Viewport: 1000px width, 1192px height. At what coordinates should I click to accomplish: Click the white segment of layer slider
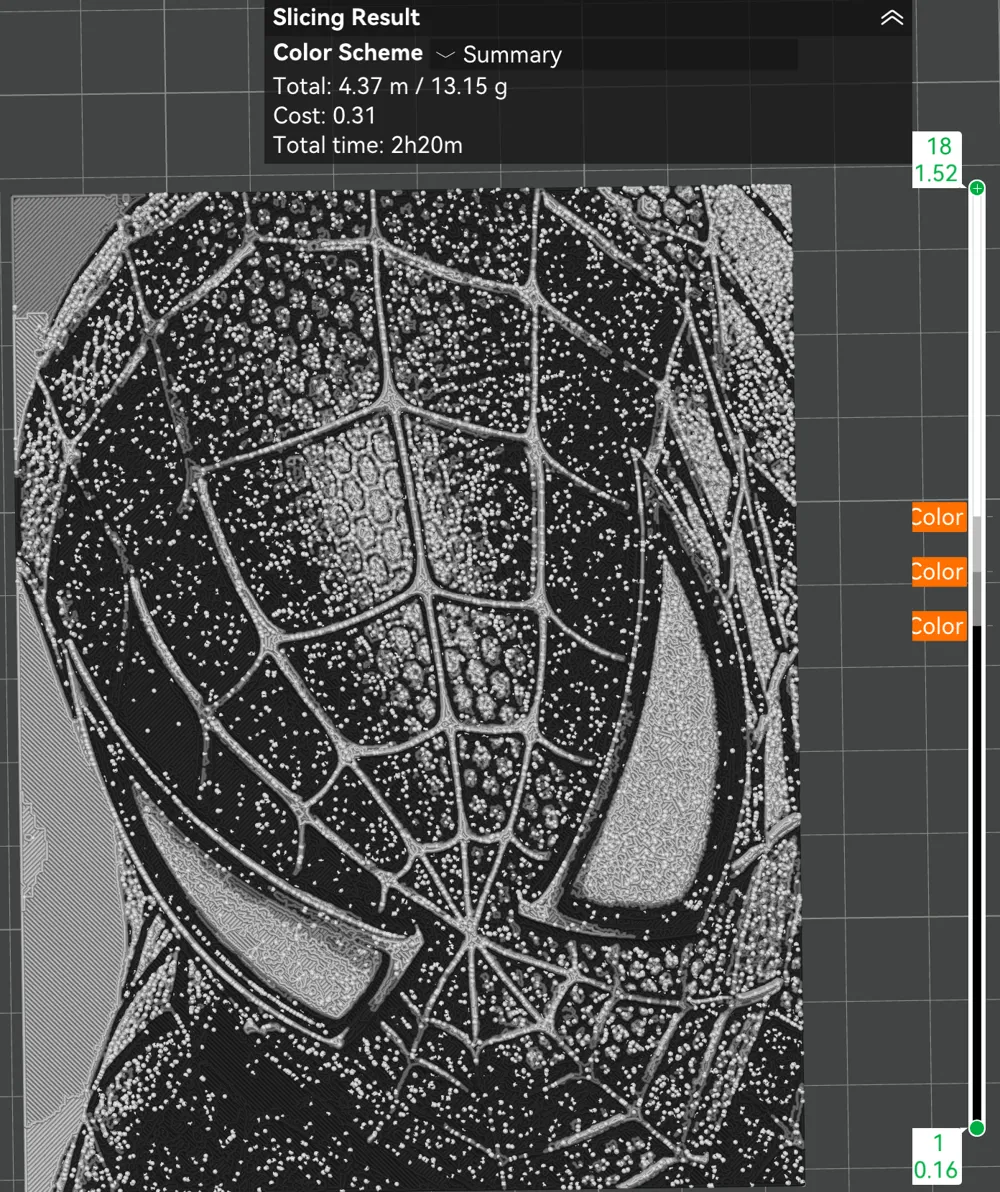click(977, 357)
